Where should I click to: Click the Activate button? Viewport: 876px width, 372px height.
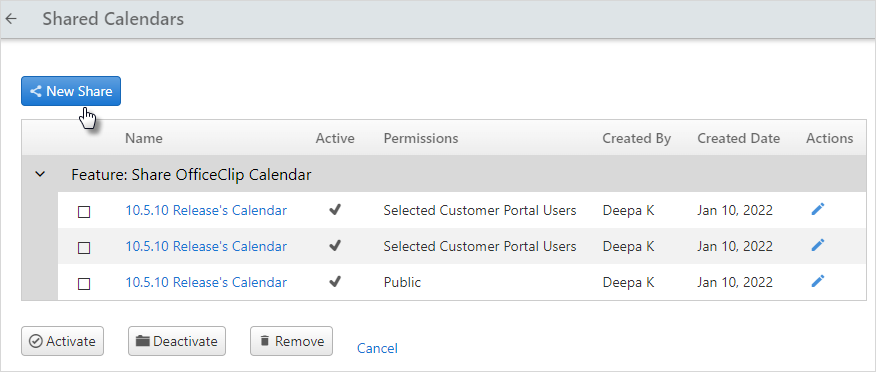click(x=63, y=341)
